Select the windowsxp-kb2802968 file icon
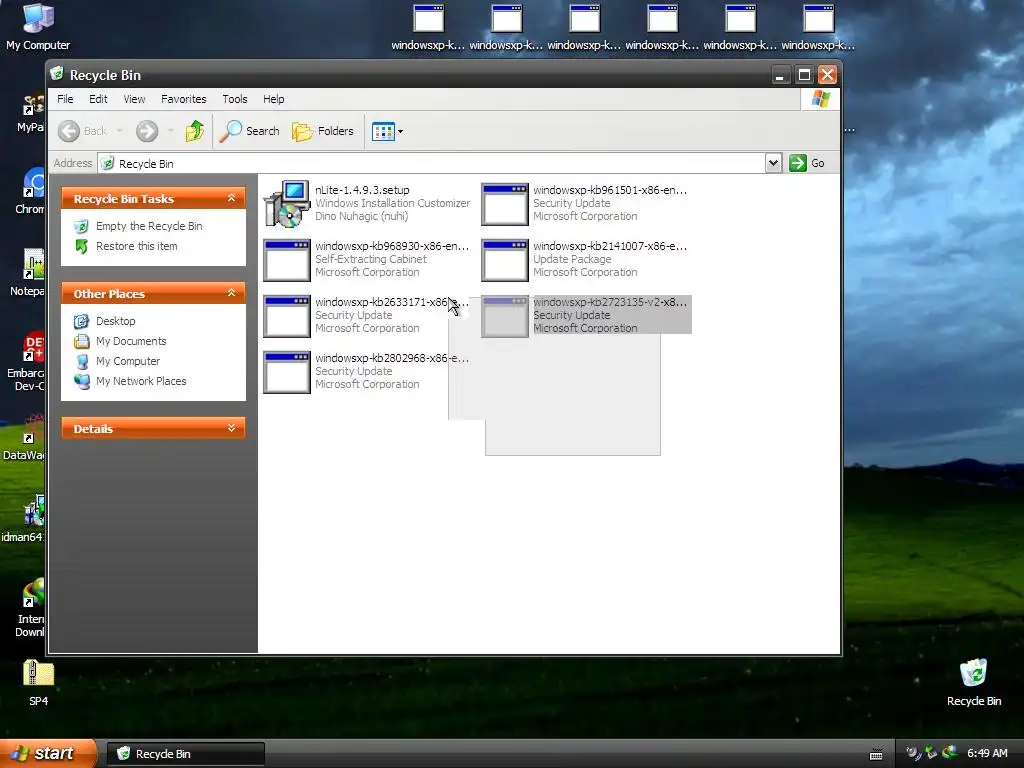 pos(287,373)
